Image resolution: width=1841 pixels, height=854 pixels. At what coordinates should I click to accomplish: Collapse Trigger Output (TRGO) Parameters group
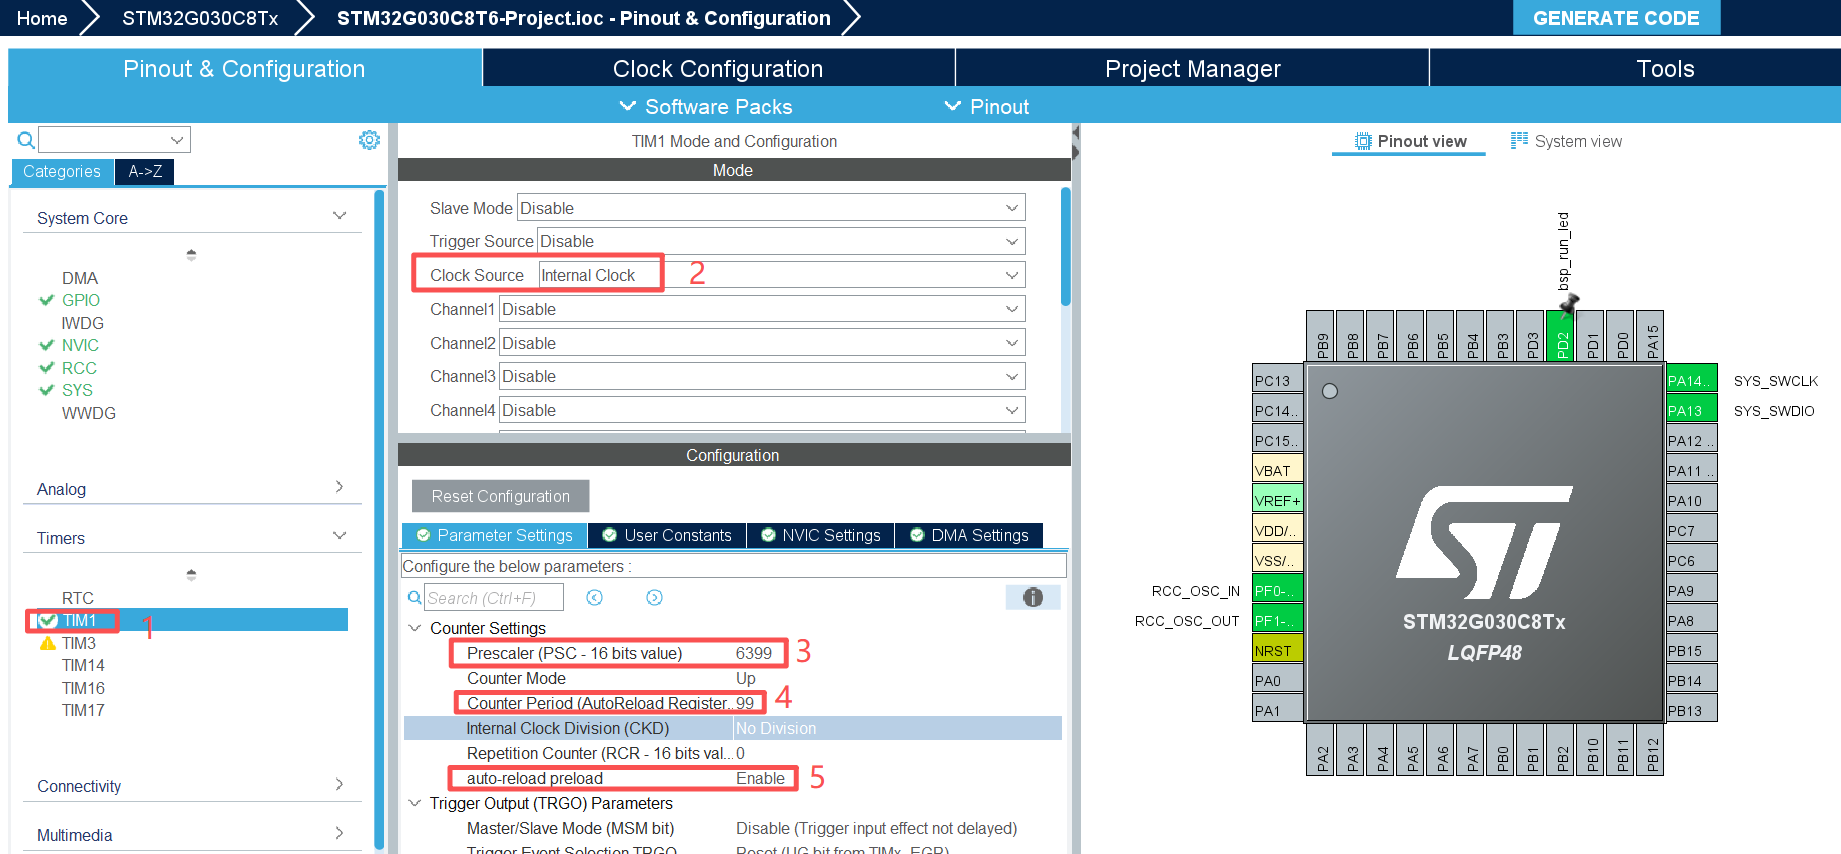pyautogui.click(x=415, y=803)
